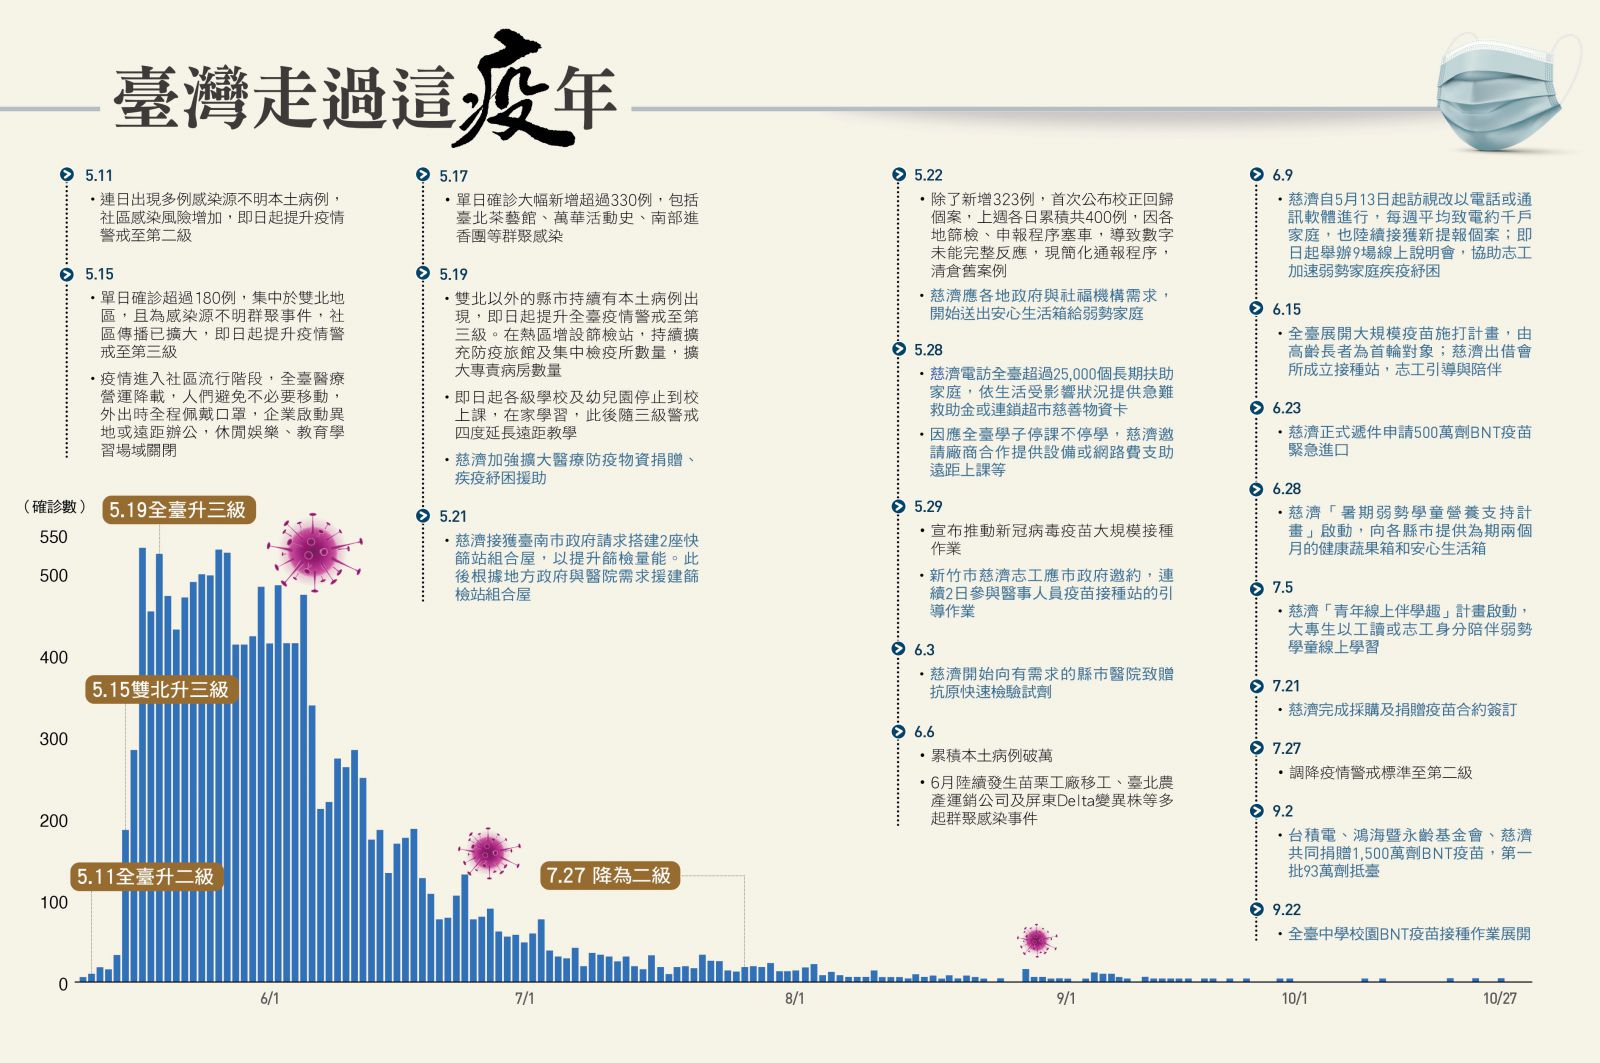Click the arrow bullet icon beside date 5.21
Viewport: 1600px width, 1063px height.
point(423,516)
